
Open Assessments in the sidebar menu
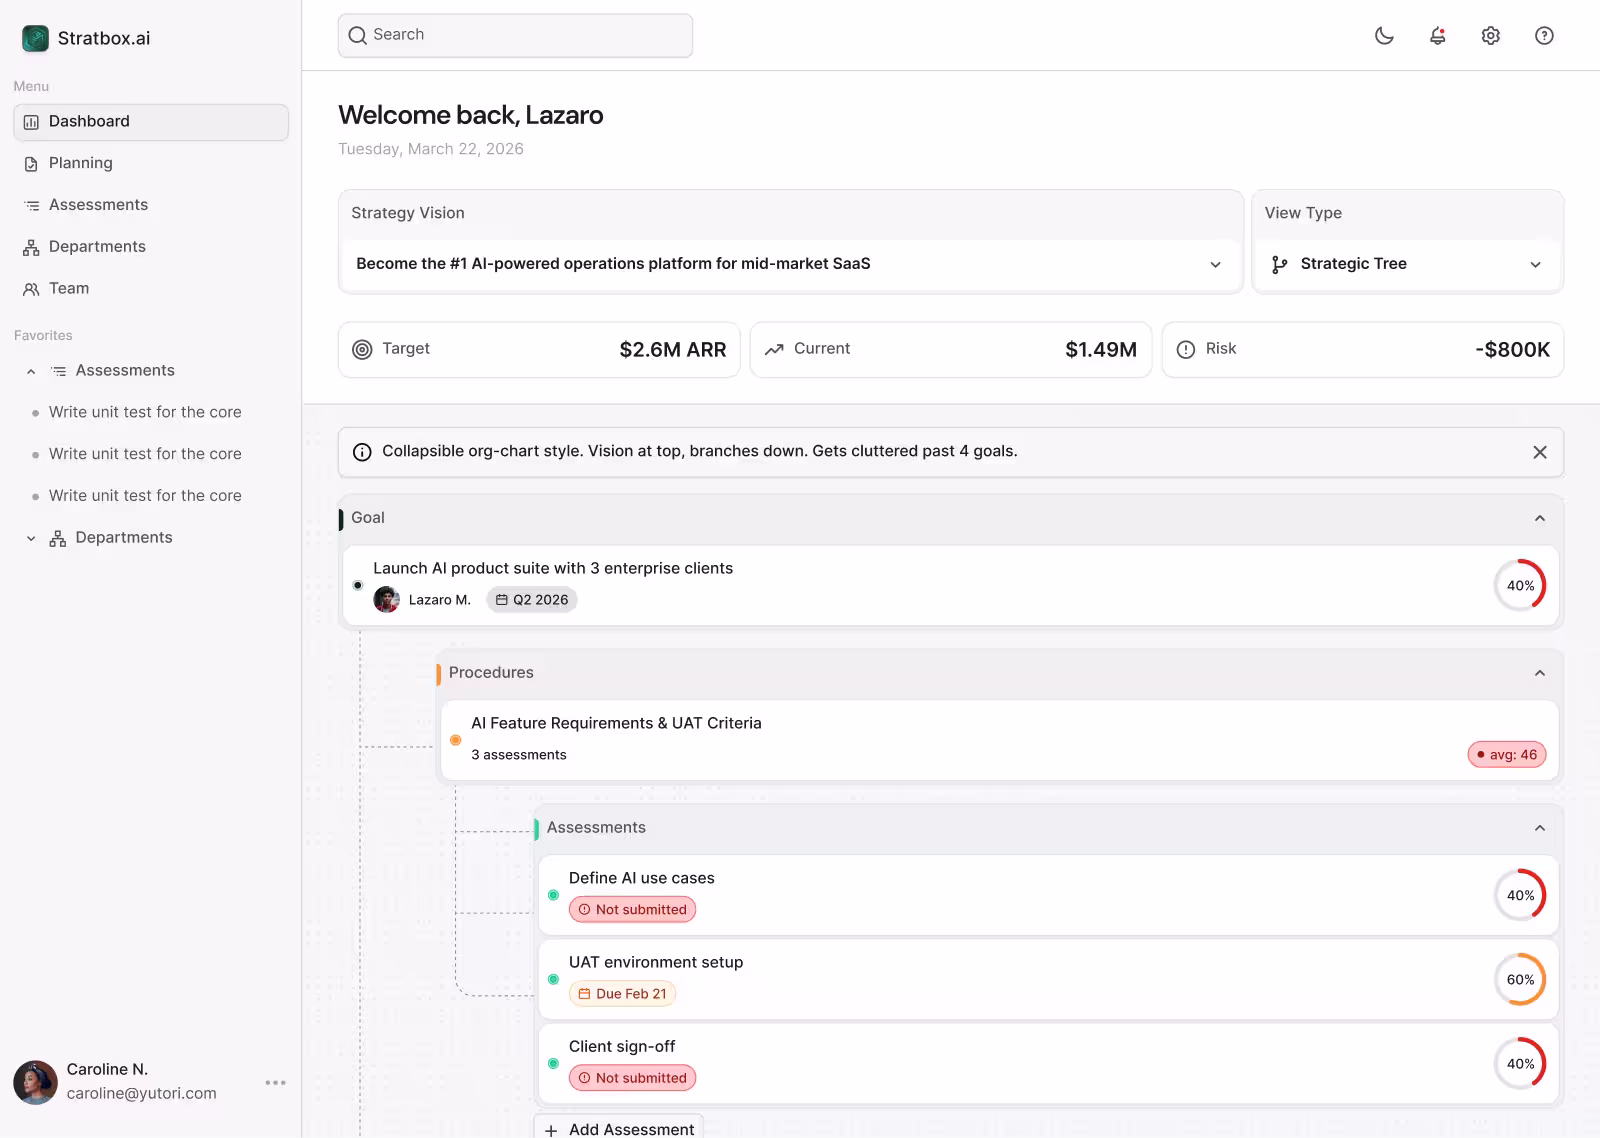pyautogui.click(x=151, y=205)
